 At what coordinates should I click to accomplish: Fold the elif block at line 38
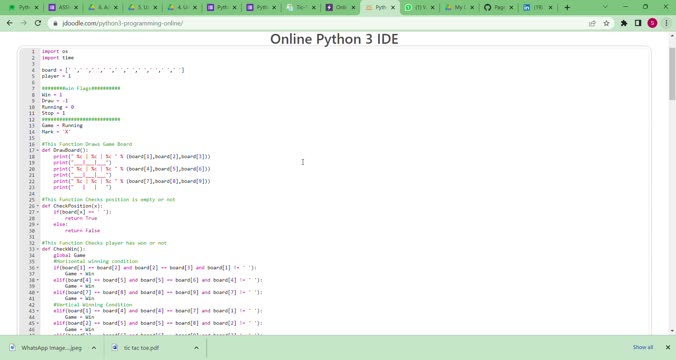click(x=38, y=280)
